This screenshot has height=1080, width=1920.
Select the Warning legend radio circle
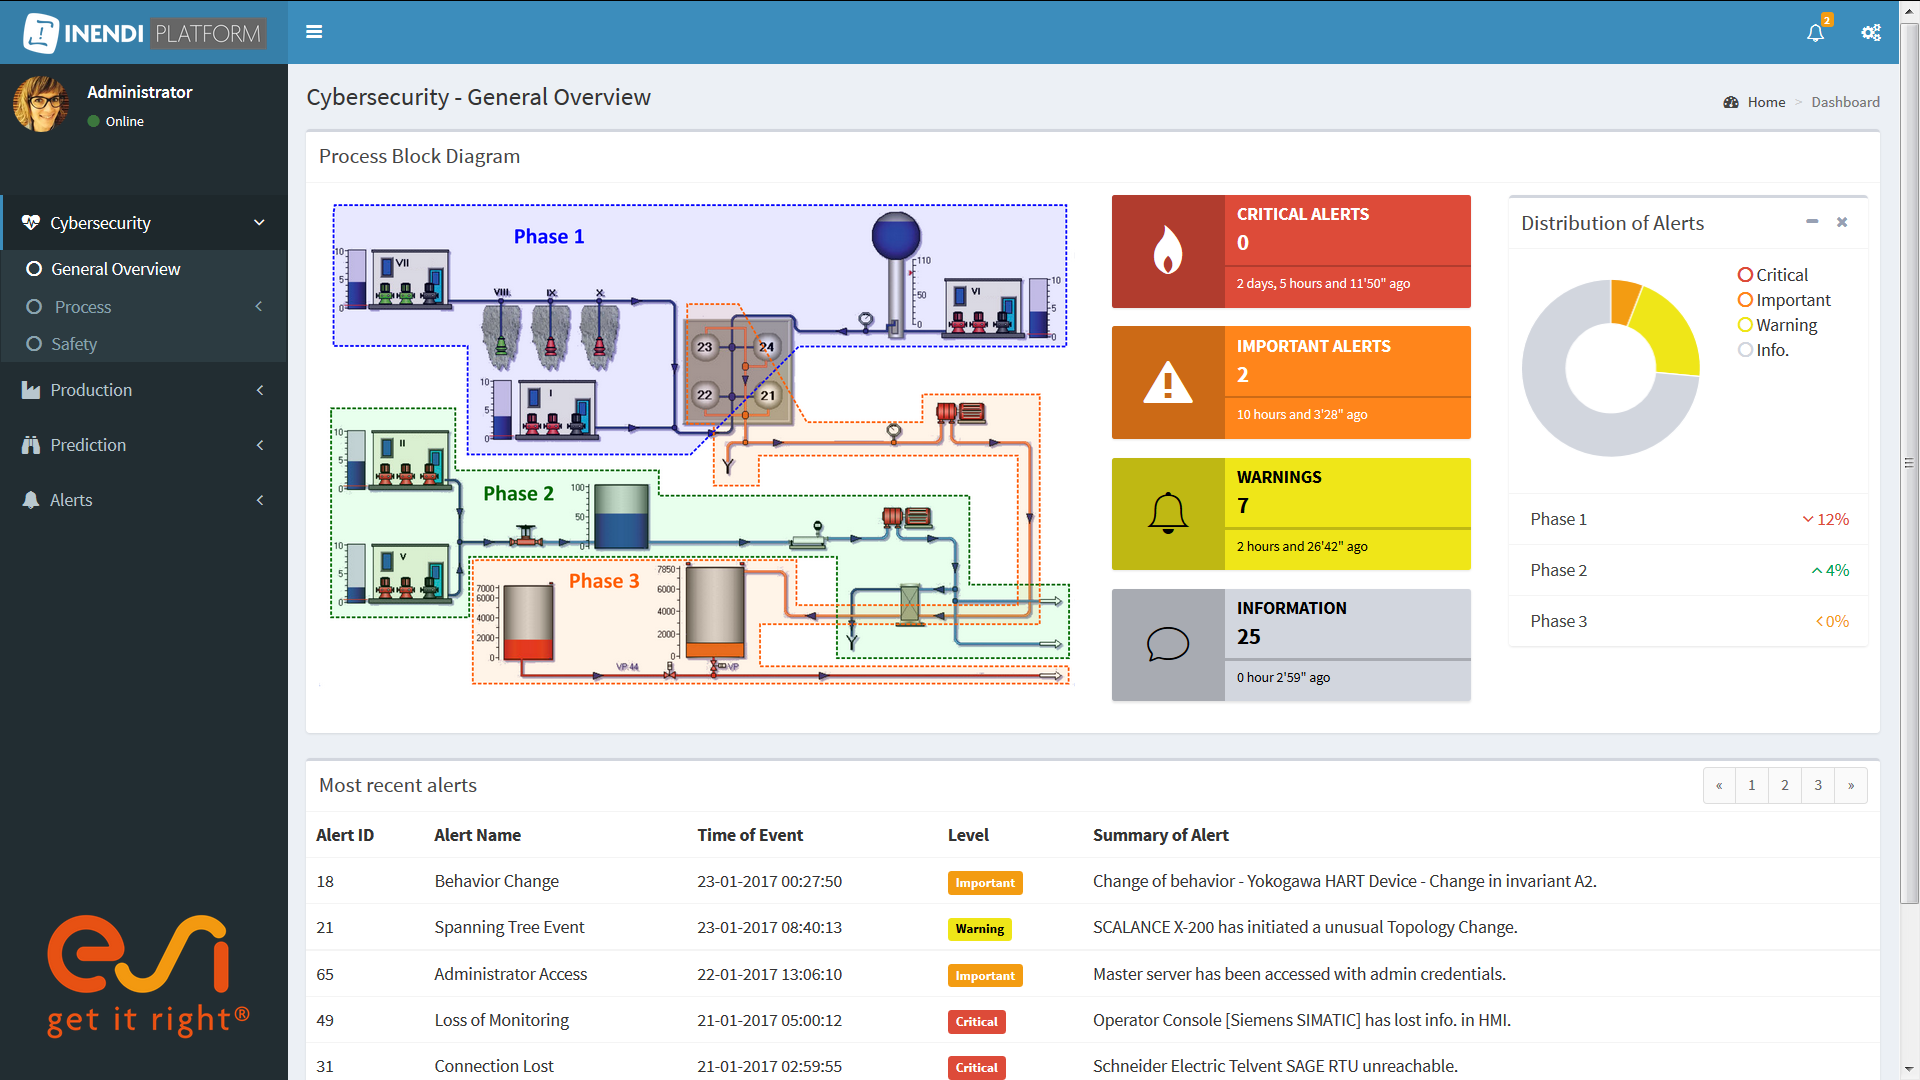point(1745,325)
